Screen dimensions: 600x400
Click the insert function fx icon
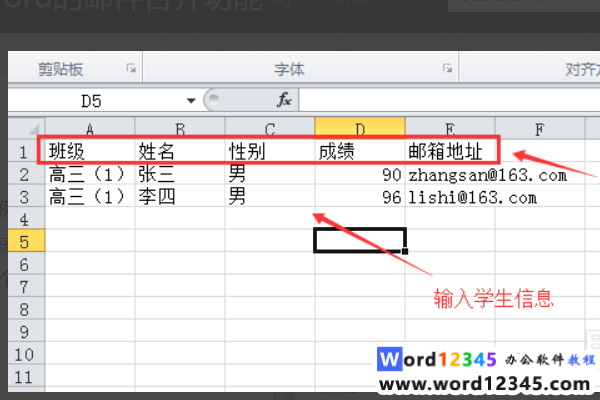click(284, 100)
